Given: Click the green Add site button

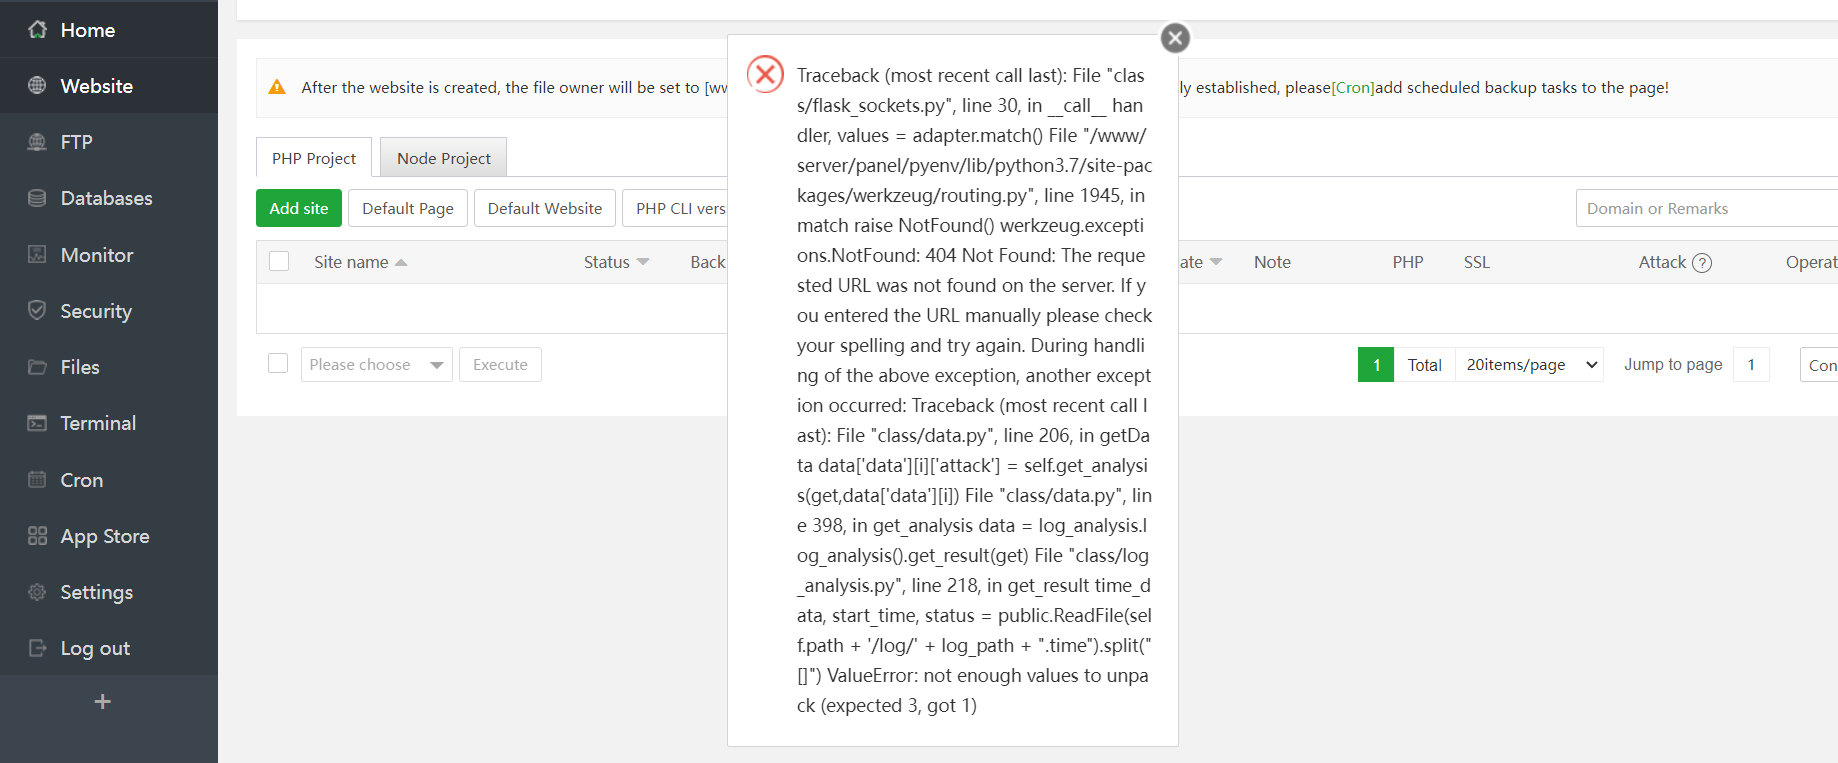Looking at the screenshot, I should pyautogui.click(x=298, y=208).
